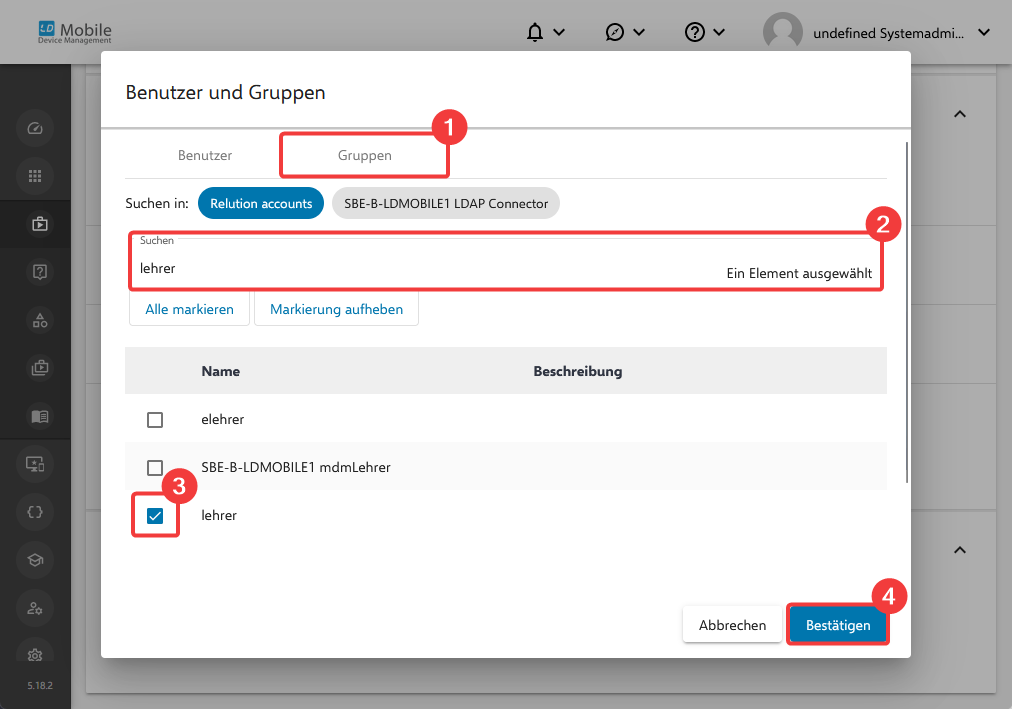Open the help question mark icon
Image resolution: width=1012 pixels, height=709 pixels.
click(694, 32)
